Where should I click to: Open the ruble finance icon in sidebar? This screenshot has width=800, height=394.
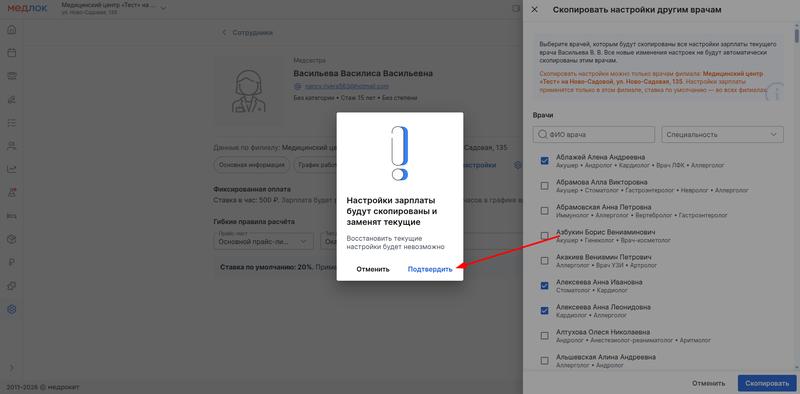tap(11, 263)
